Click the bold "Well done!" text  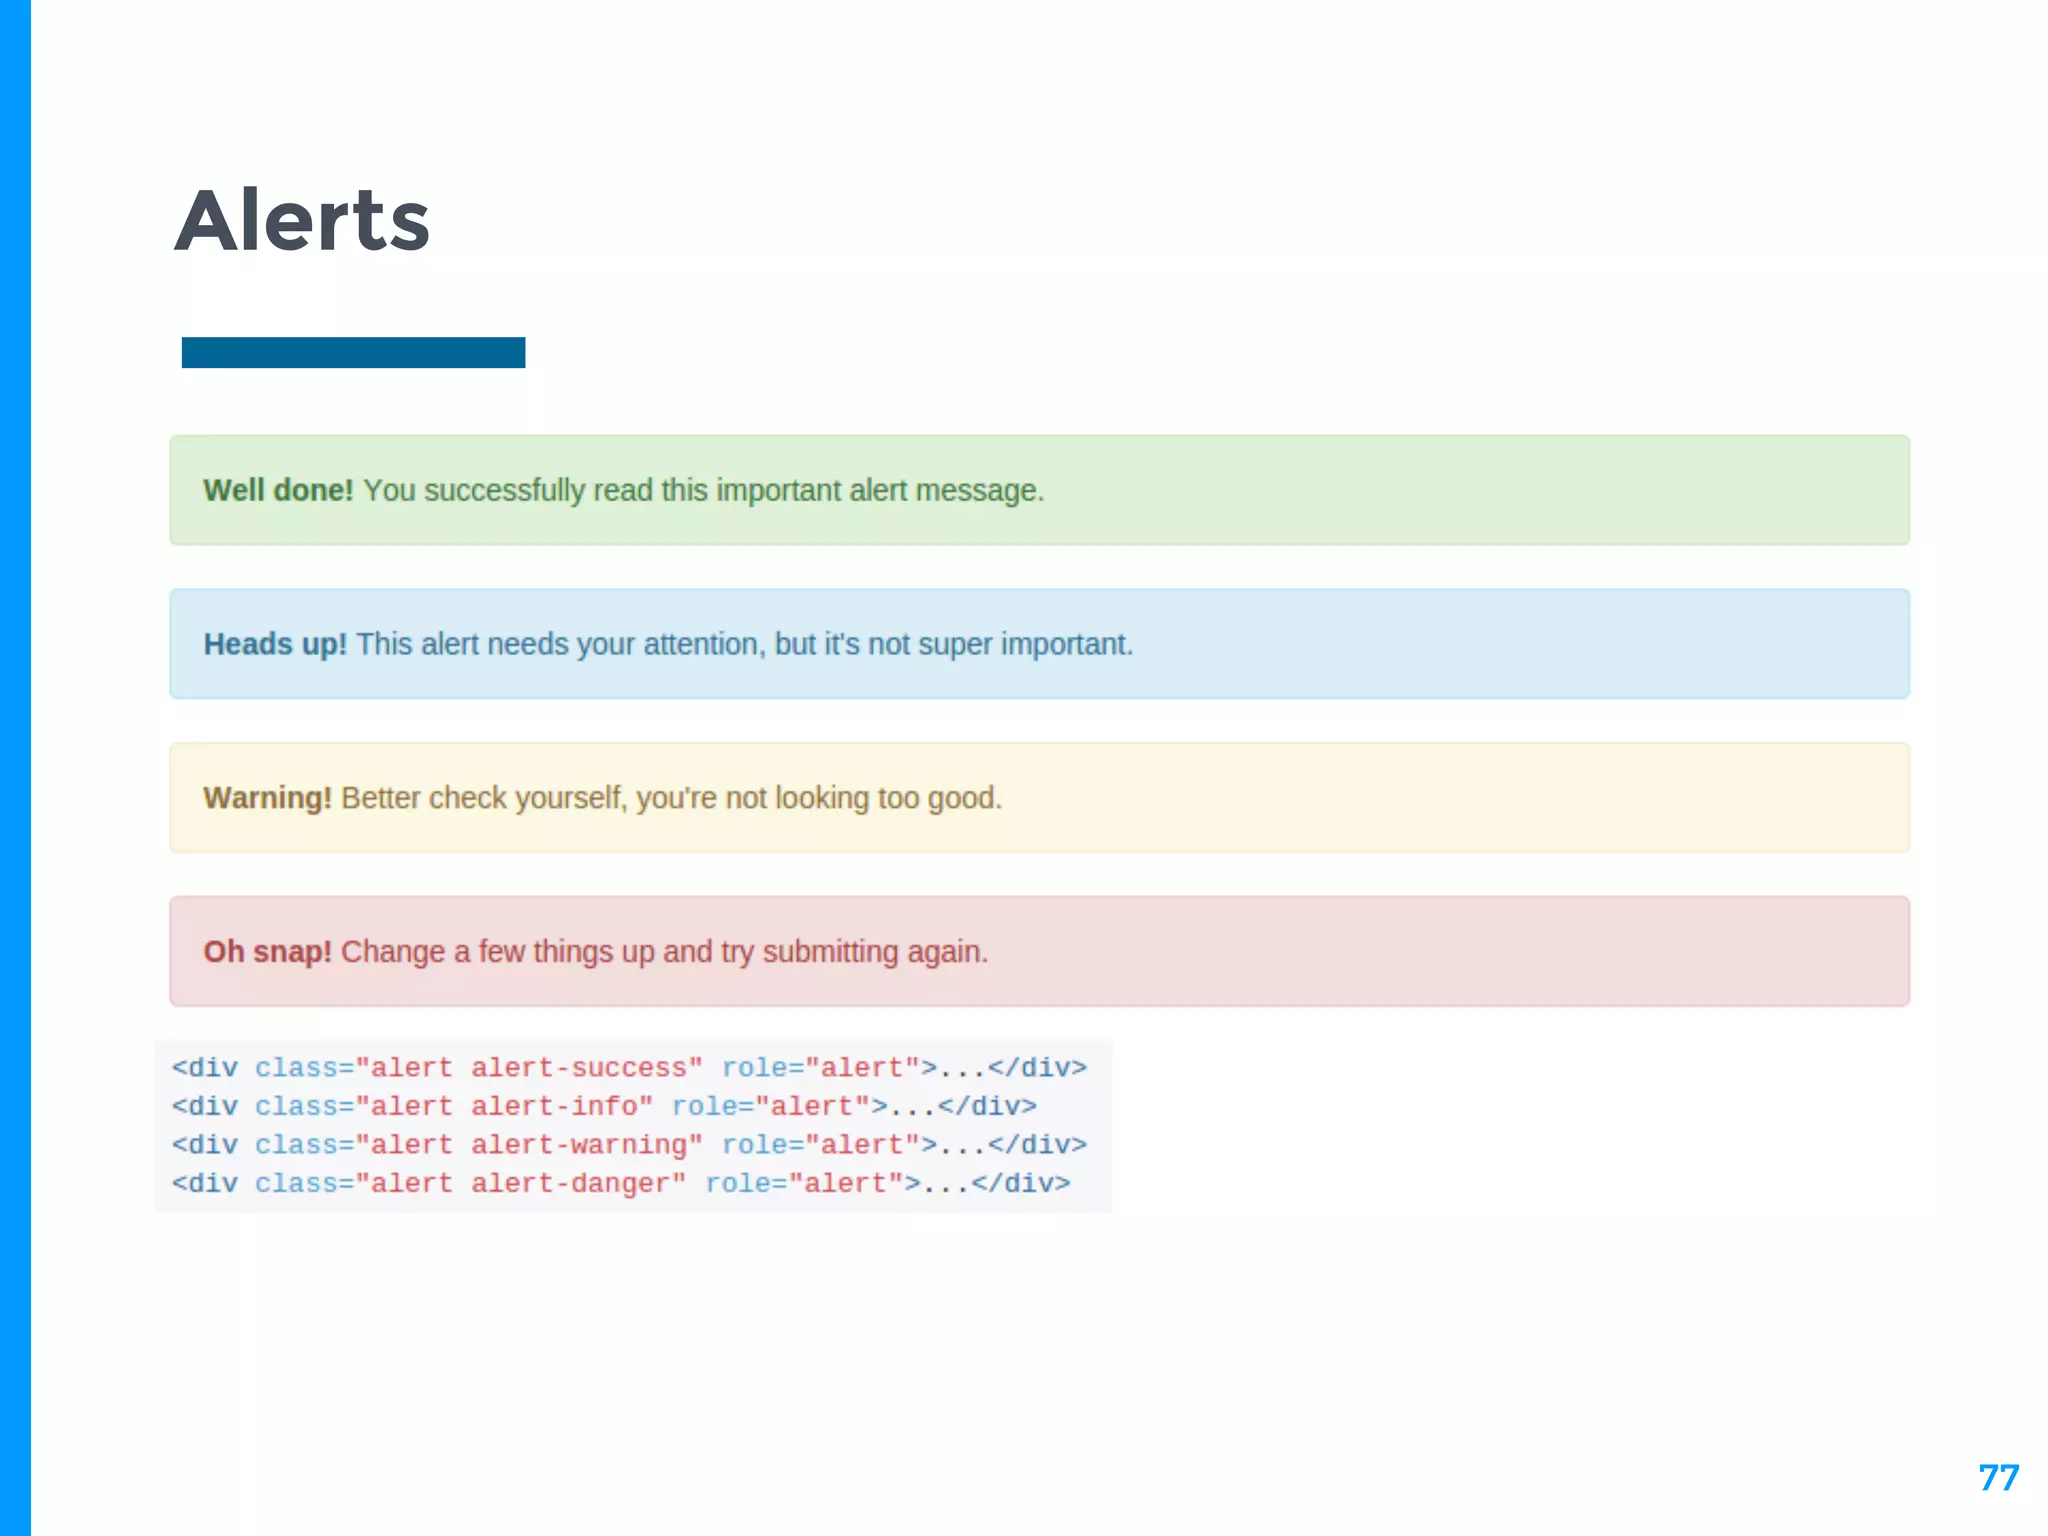pyautogui.click(x=278, y=491)
